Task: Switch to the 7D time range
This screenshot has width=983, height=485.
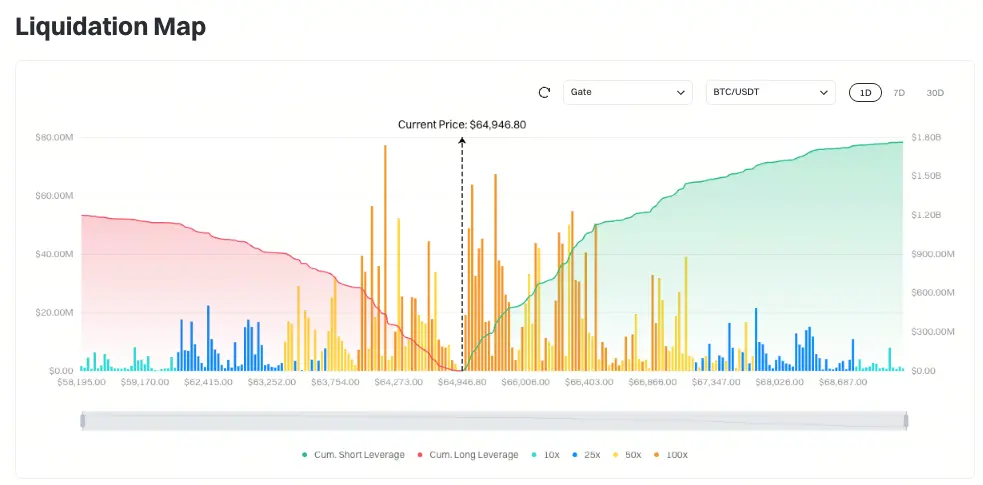Action: [x=899, y=93]
